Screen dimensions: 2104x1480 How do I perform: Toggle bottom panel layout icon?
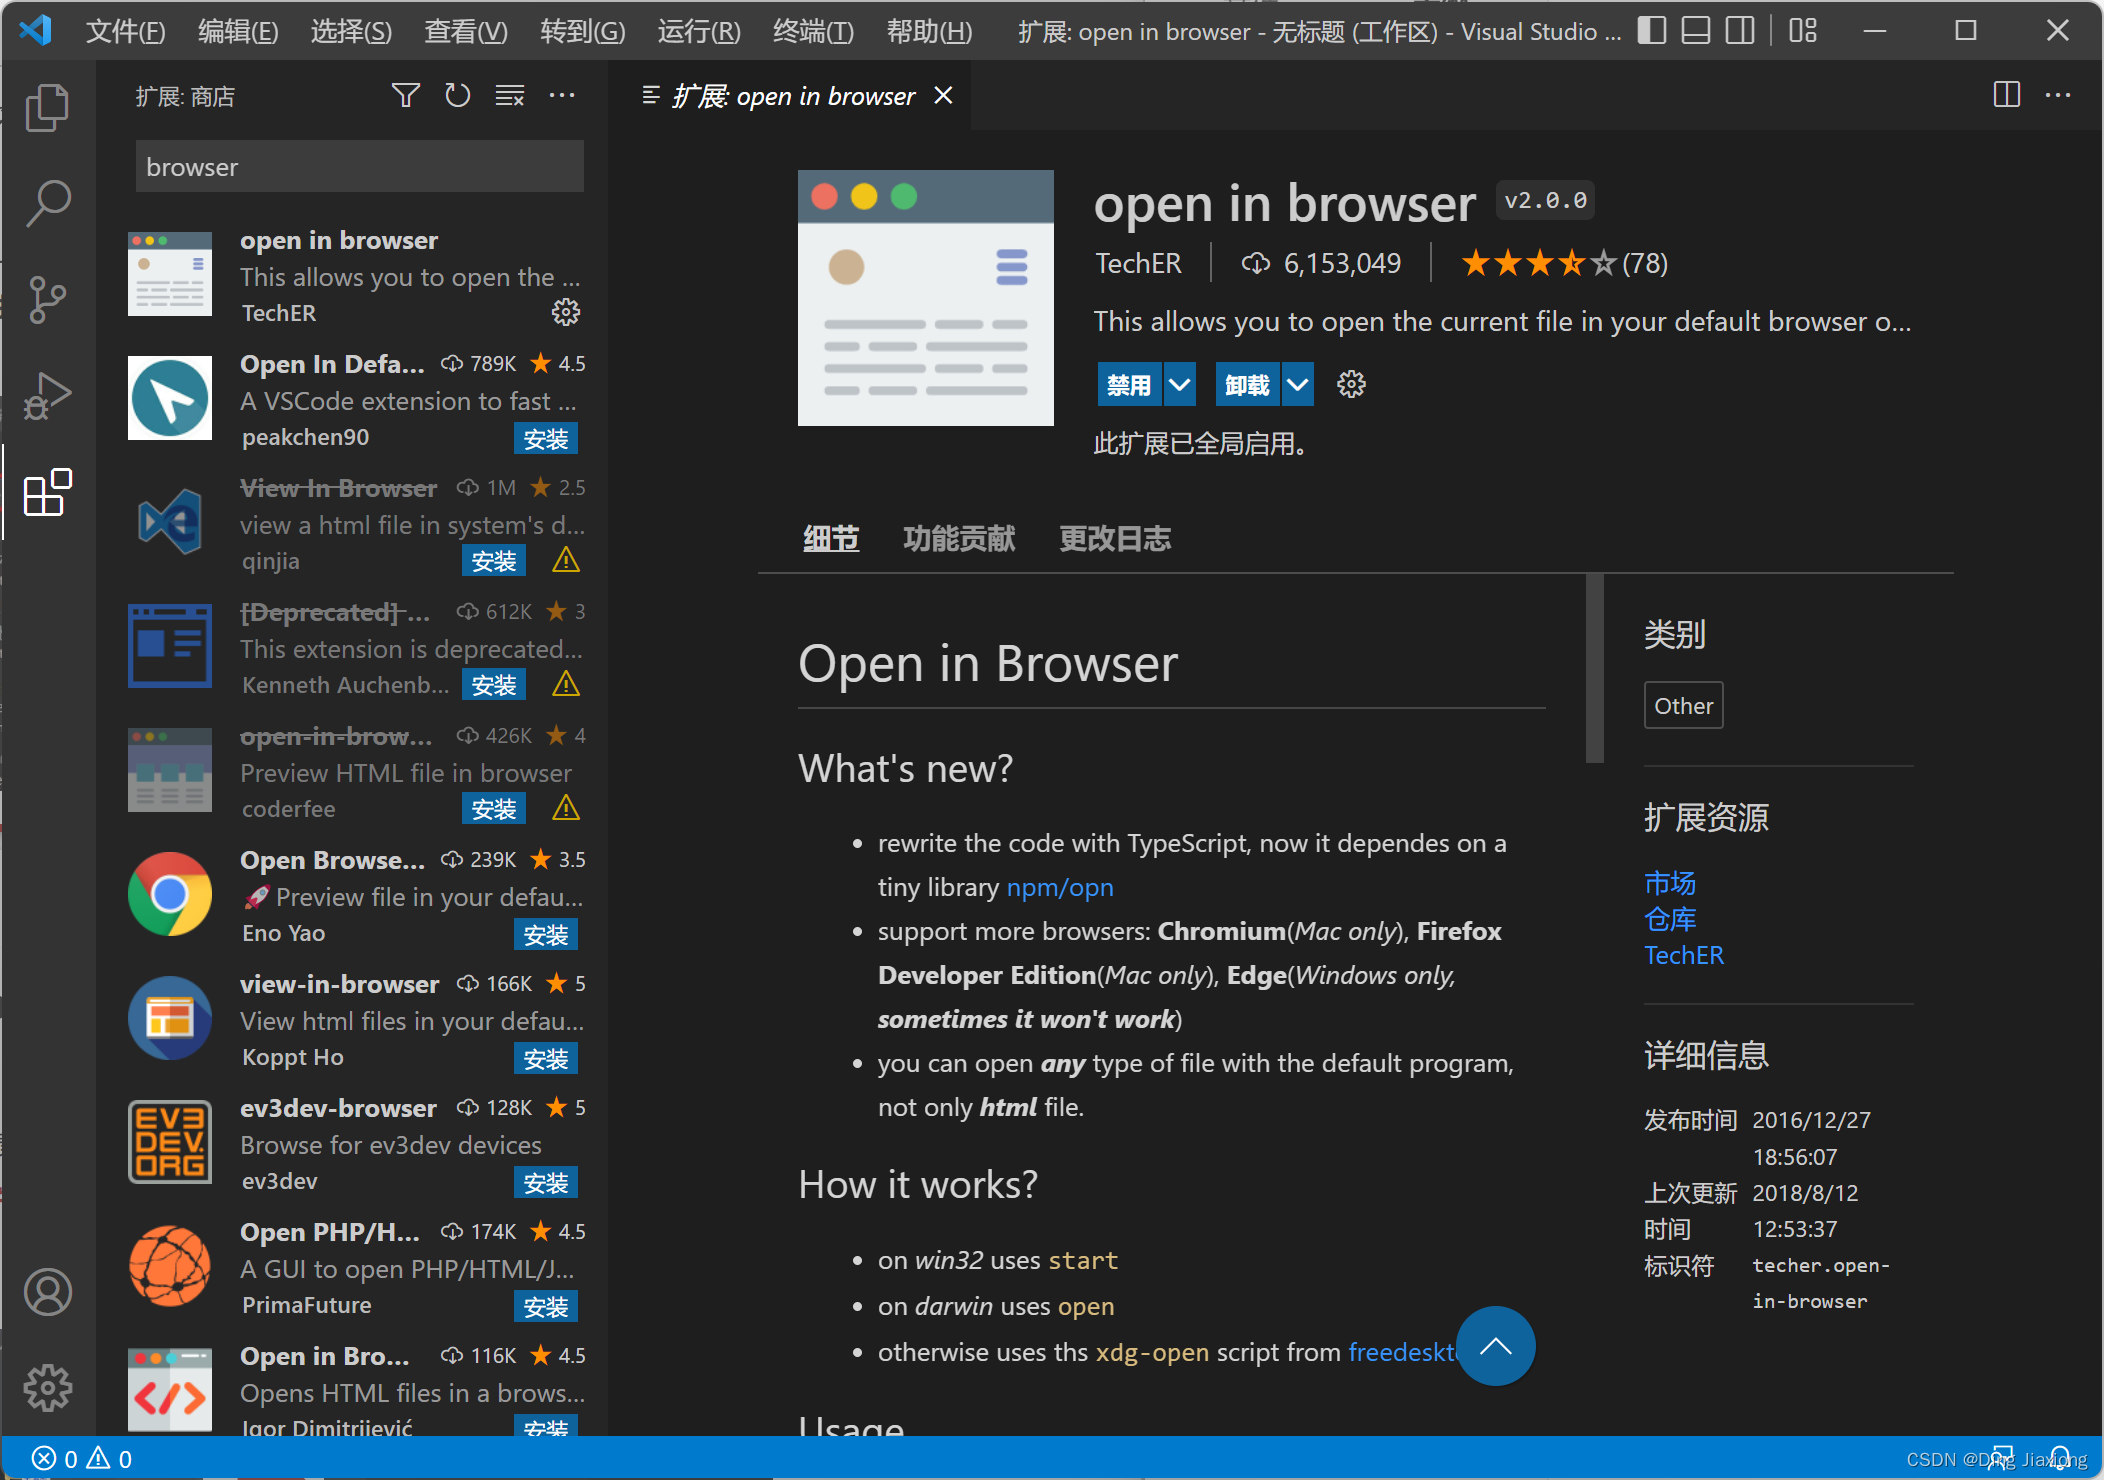click(1696, 31)
